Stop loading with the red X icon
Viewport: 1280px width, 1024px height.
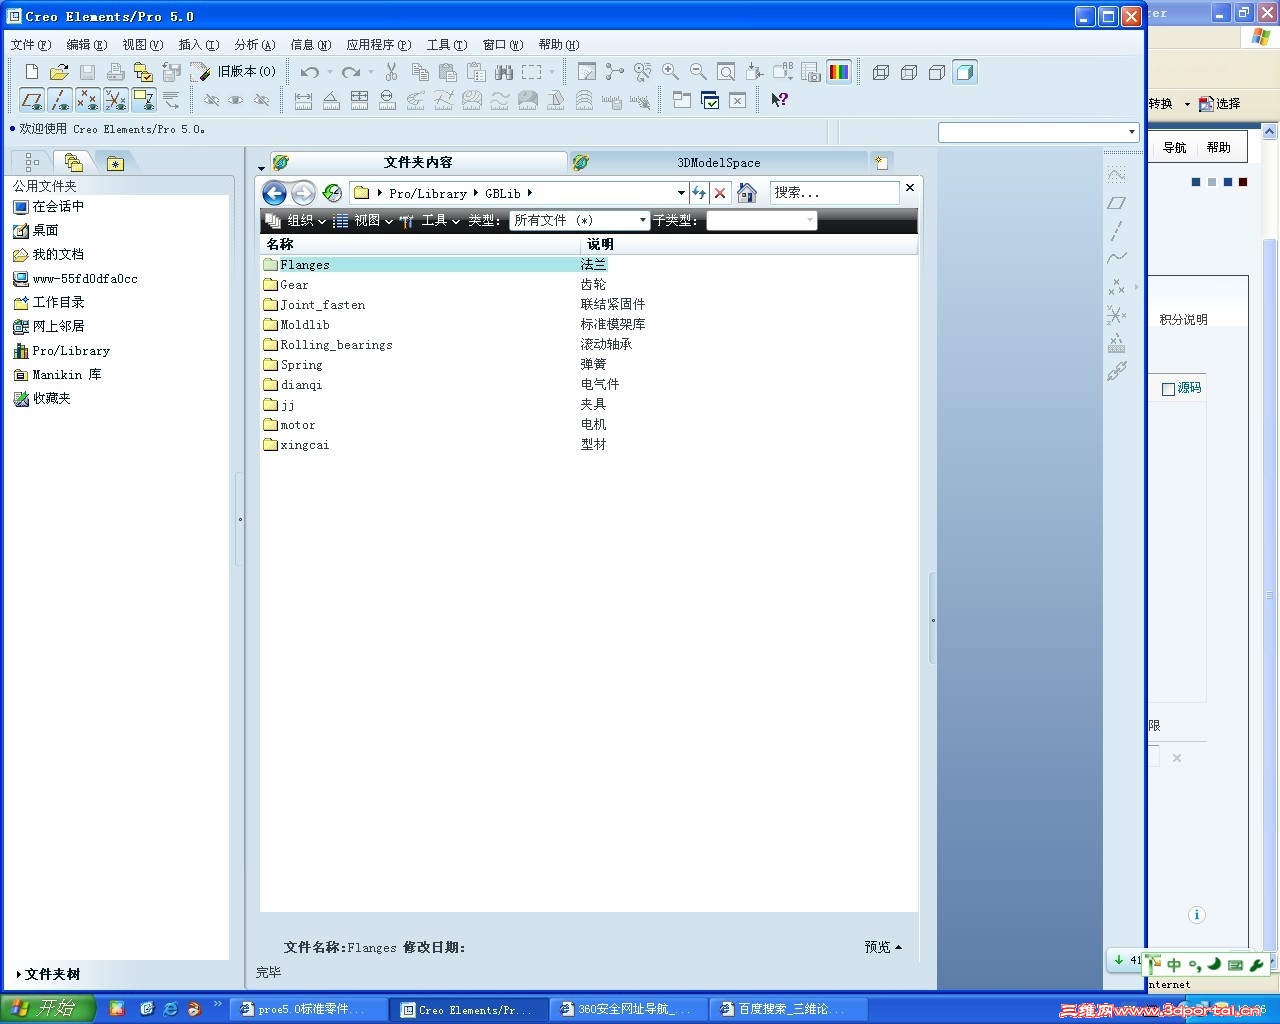pyautogui.click(x=720, y=193)
